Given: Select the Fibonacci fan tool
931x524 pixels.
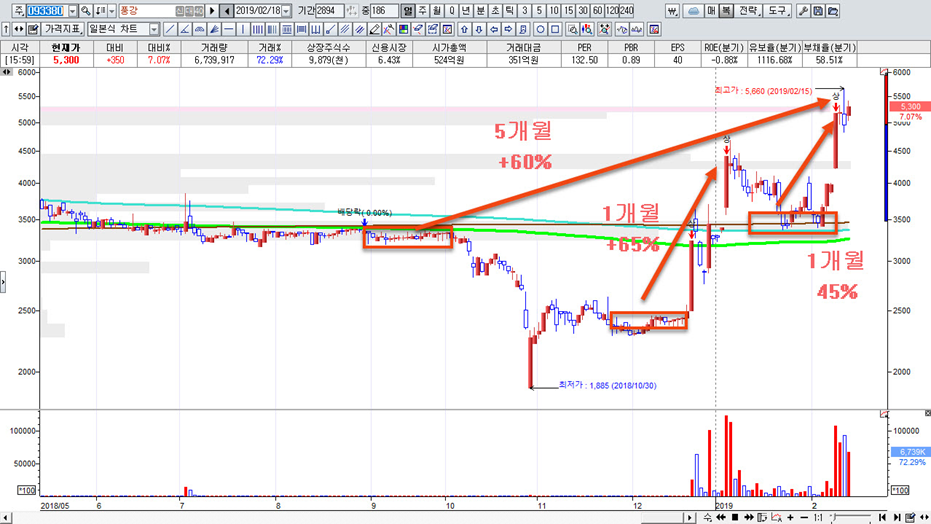Looking at the screenshot, I should tap(214, 28).
